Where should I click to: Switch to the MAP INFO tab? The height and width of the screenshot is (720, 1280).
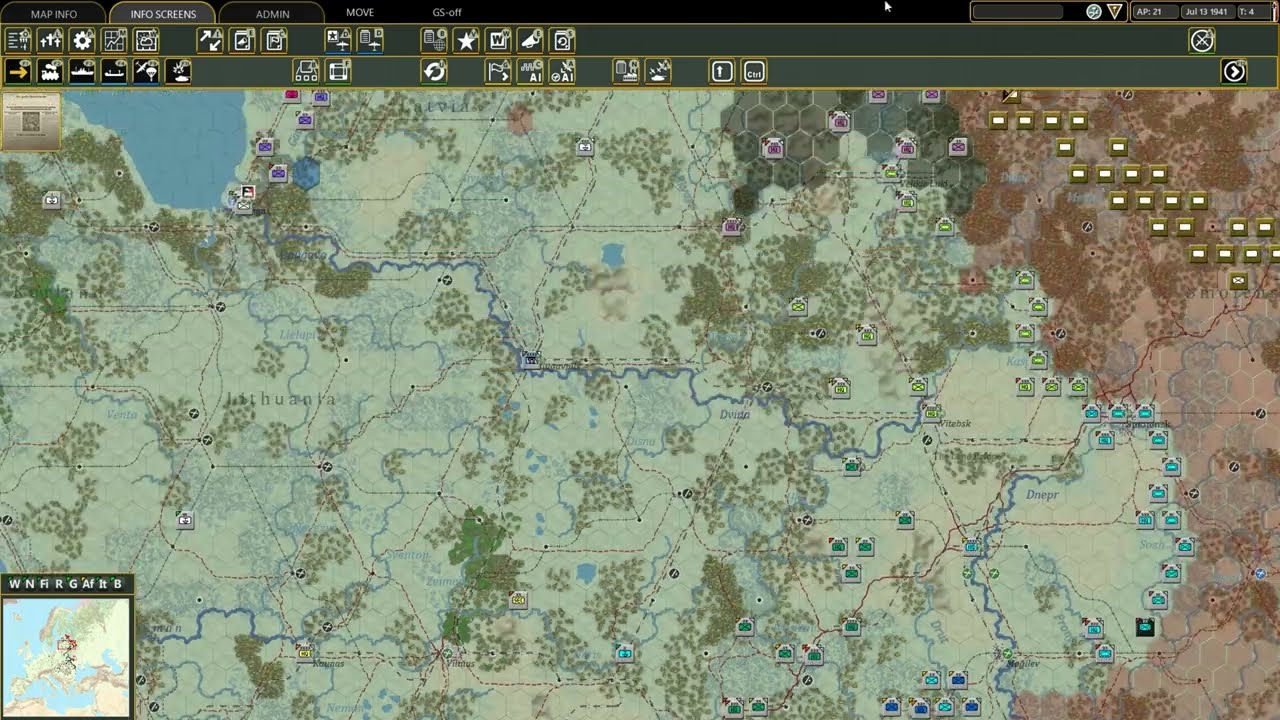click(53, 13)
